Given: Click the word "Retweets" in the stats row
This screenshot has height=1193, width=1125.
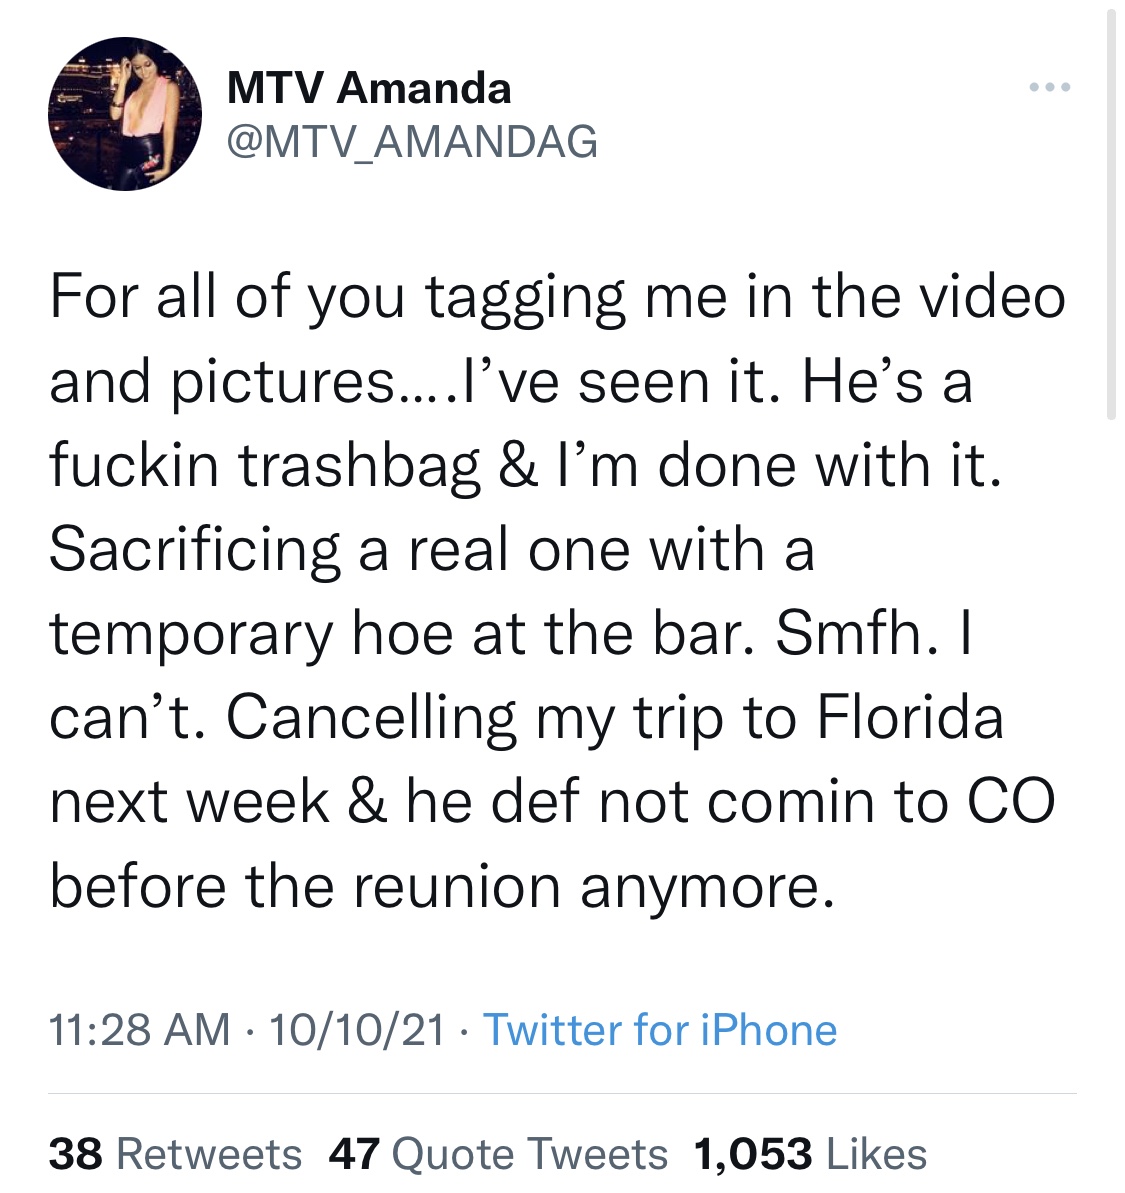Looking at the screenshot, I should [209, 1154].
